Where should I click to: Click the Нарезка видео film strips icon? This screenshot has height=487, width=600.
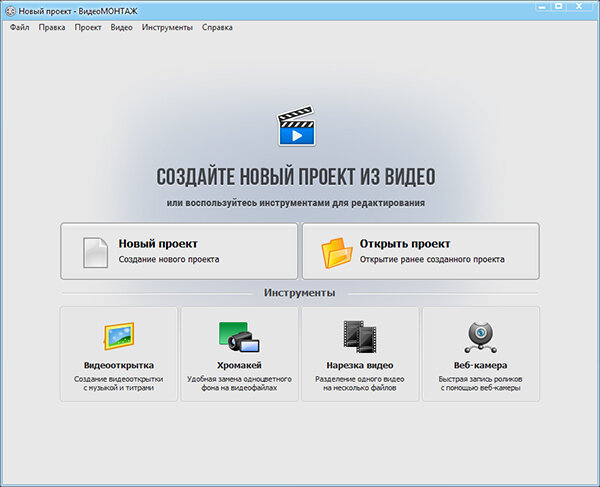point(360,337)
